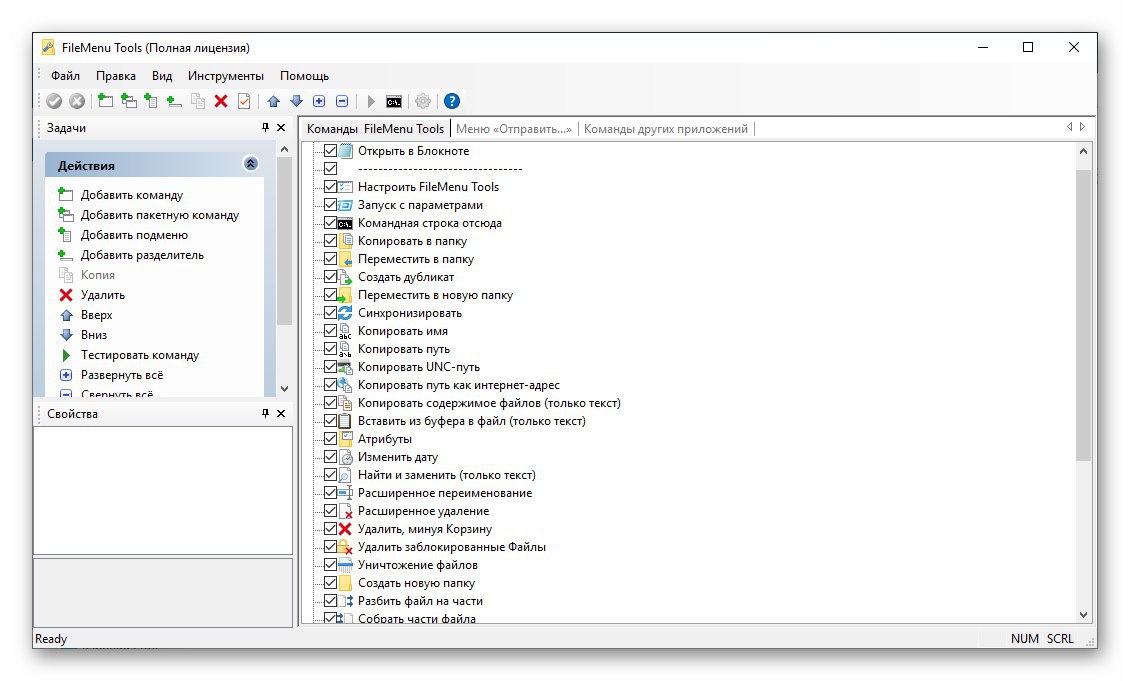Click the document-with-checkmark toolbar icon
The image size is (1130, 681).
click(244, 101)
